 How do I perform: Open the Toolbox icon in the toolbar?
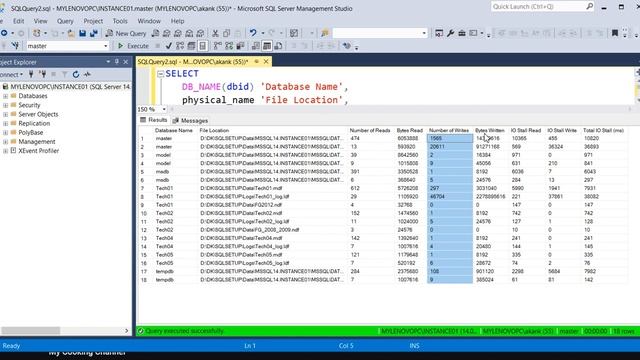pos(462,33)
